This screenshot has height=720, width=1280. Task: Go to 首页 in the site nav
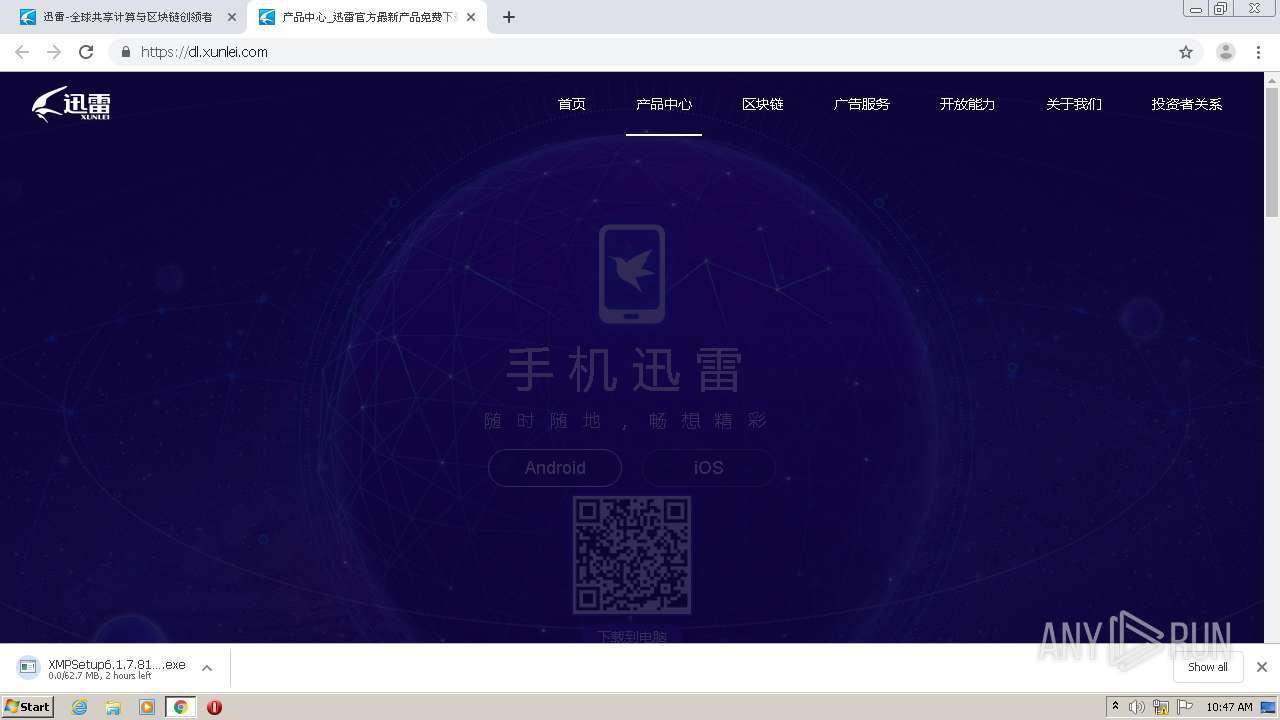(572, 104)
